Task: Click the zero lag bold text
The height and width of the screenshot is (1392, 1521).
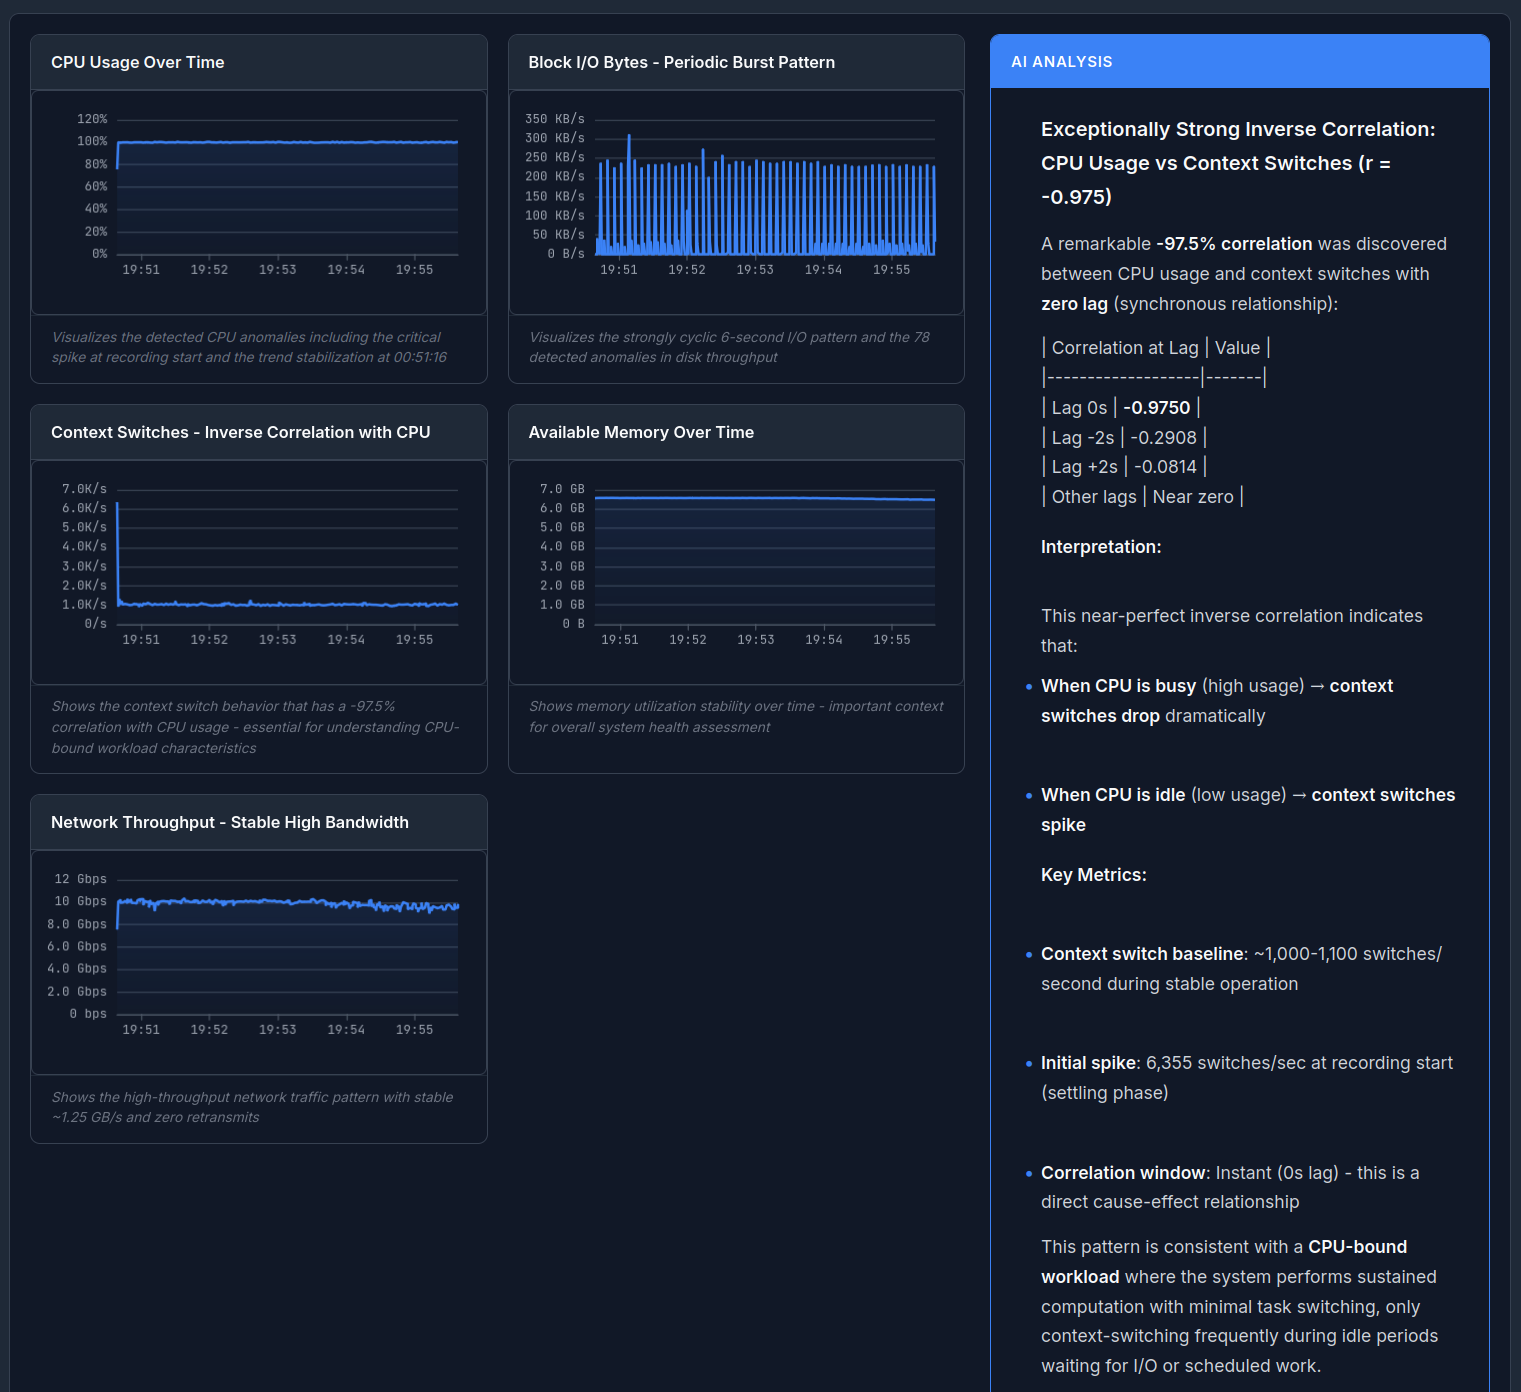Action: coord(1075,304)
